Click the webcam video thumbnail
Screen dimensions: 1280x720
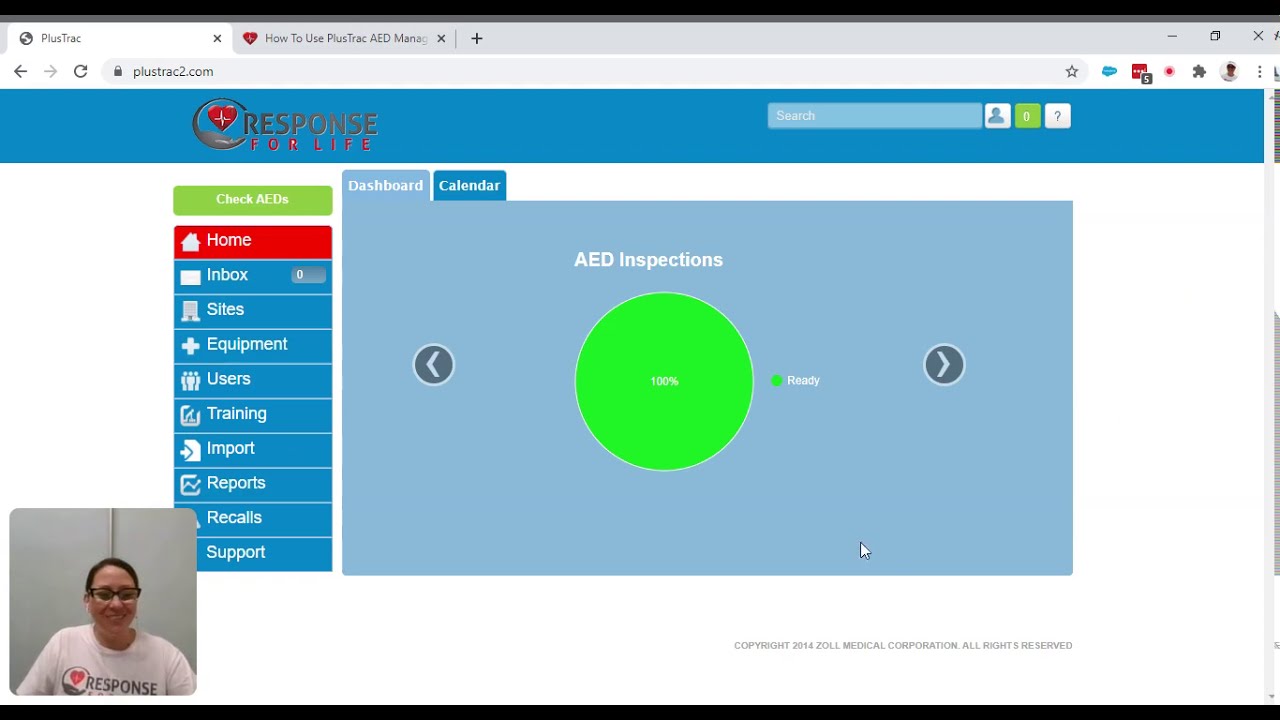[103, 602]
